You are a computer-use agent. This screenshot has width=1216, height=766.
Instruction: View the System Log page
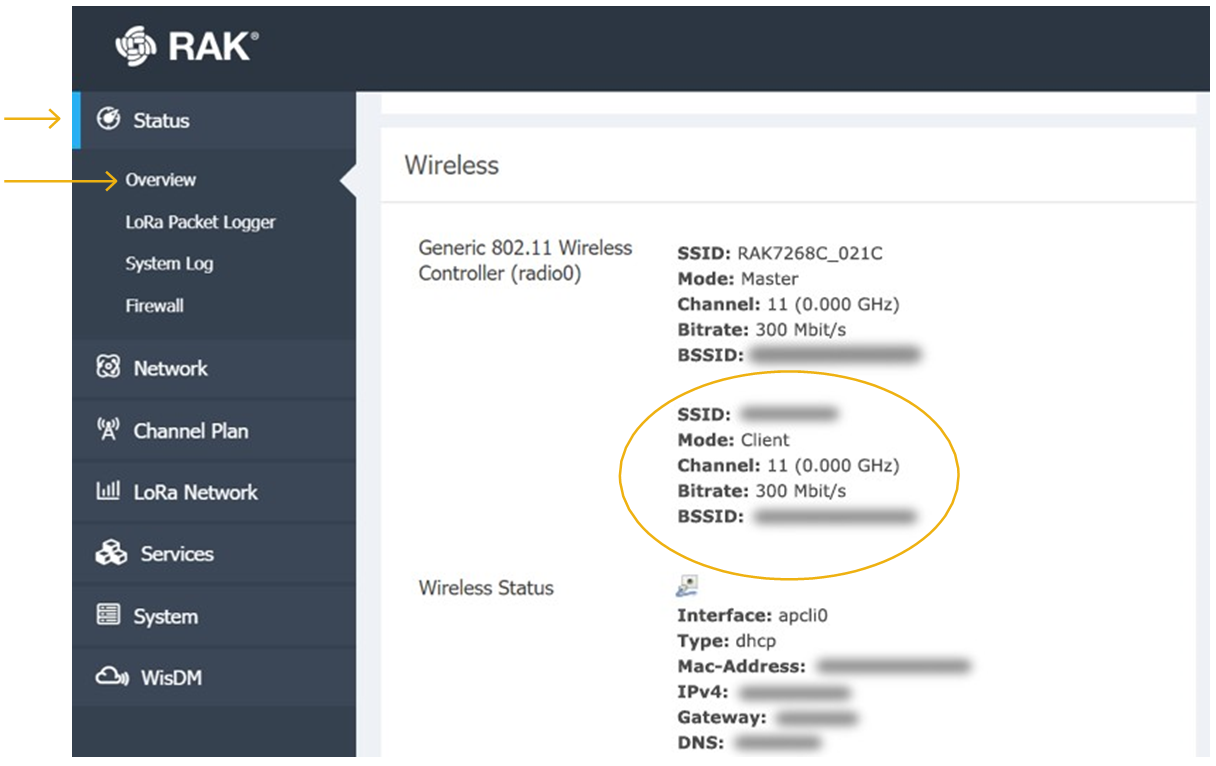[x=169, y=264]
